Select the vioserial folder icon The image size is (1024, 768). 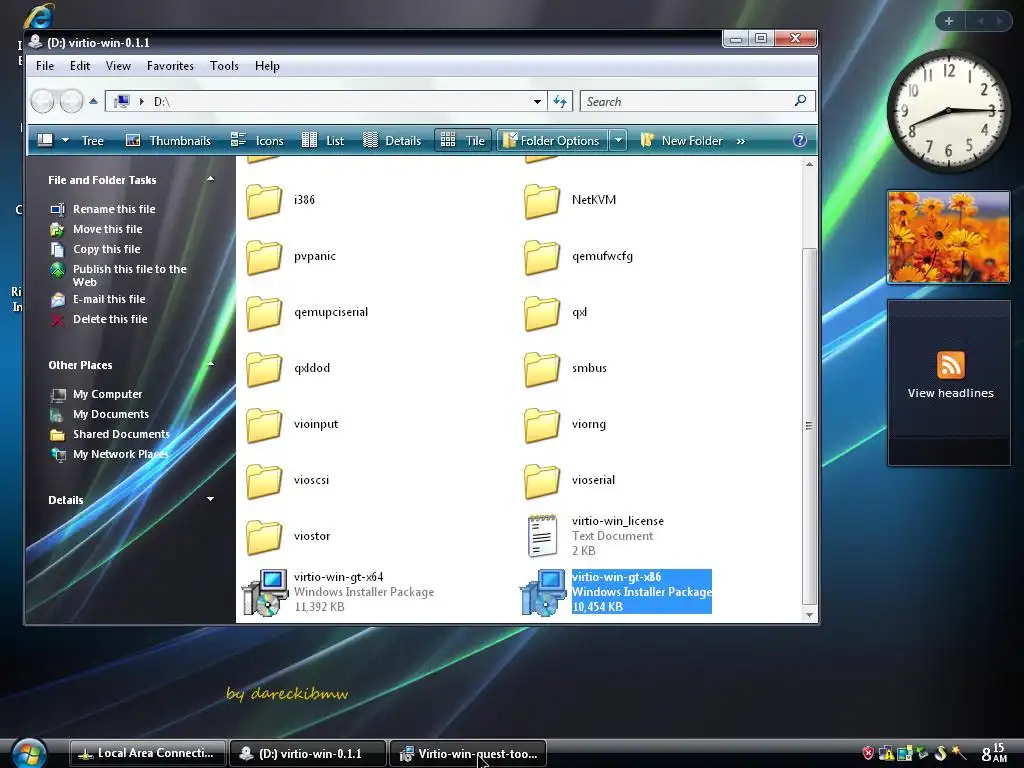coord(542,481)
